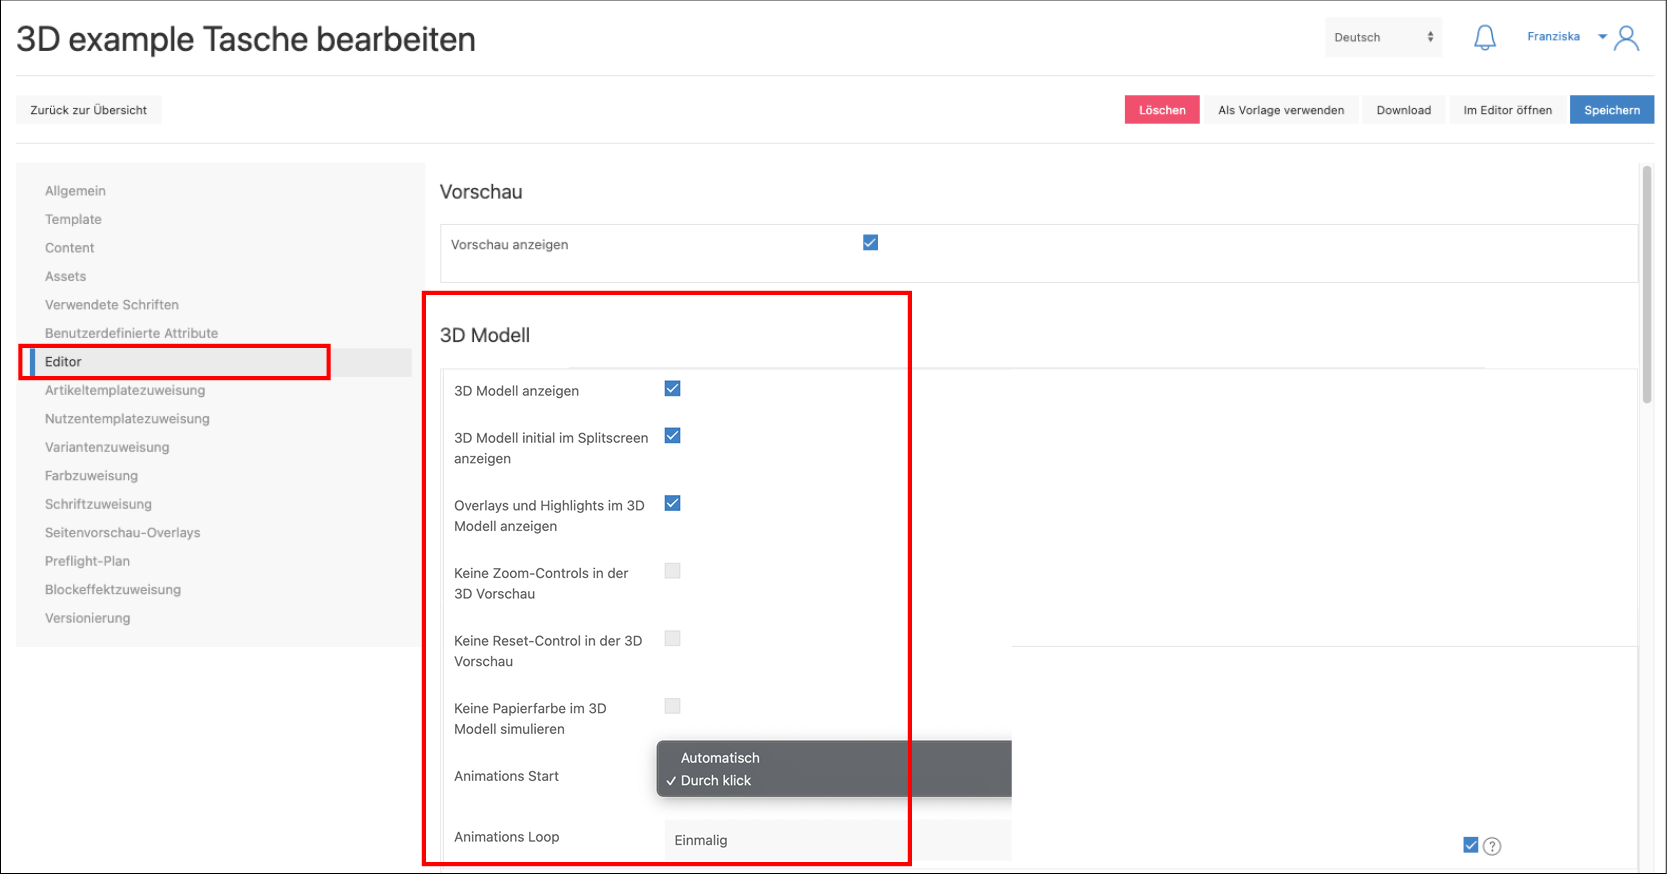1667x874 pixels.
Task: Click the help question mark icon
Action: [x=1492, y=846]
